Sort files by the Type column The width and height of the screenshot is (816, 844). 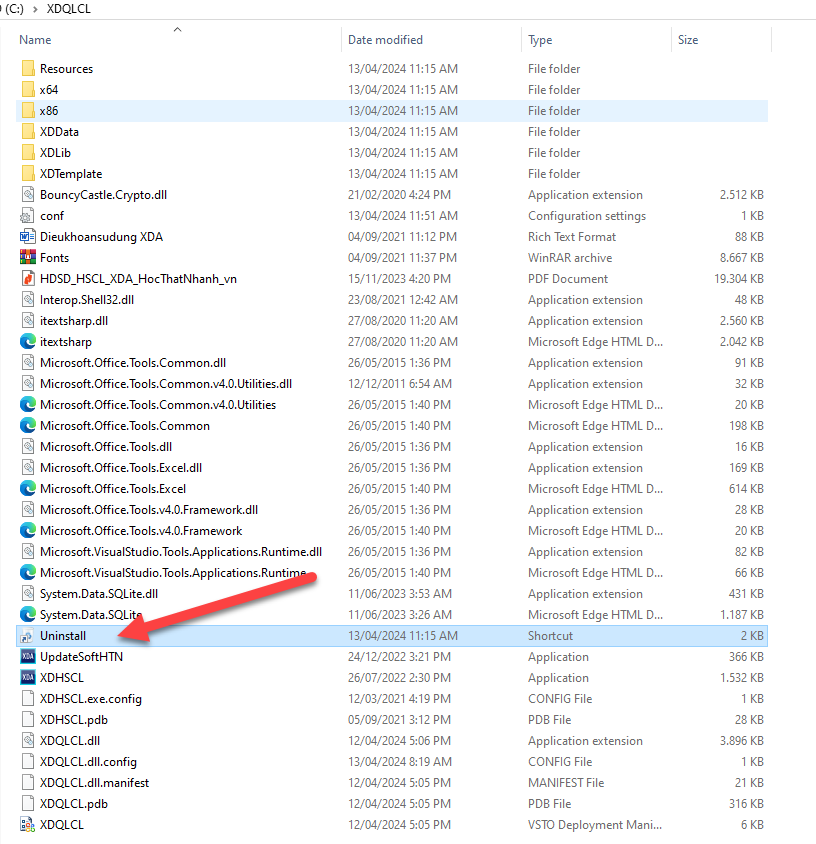[x=540, y=40]
